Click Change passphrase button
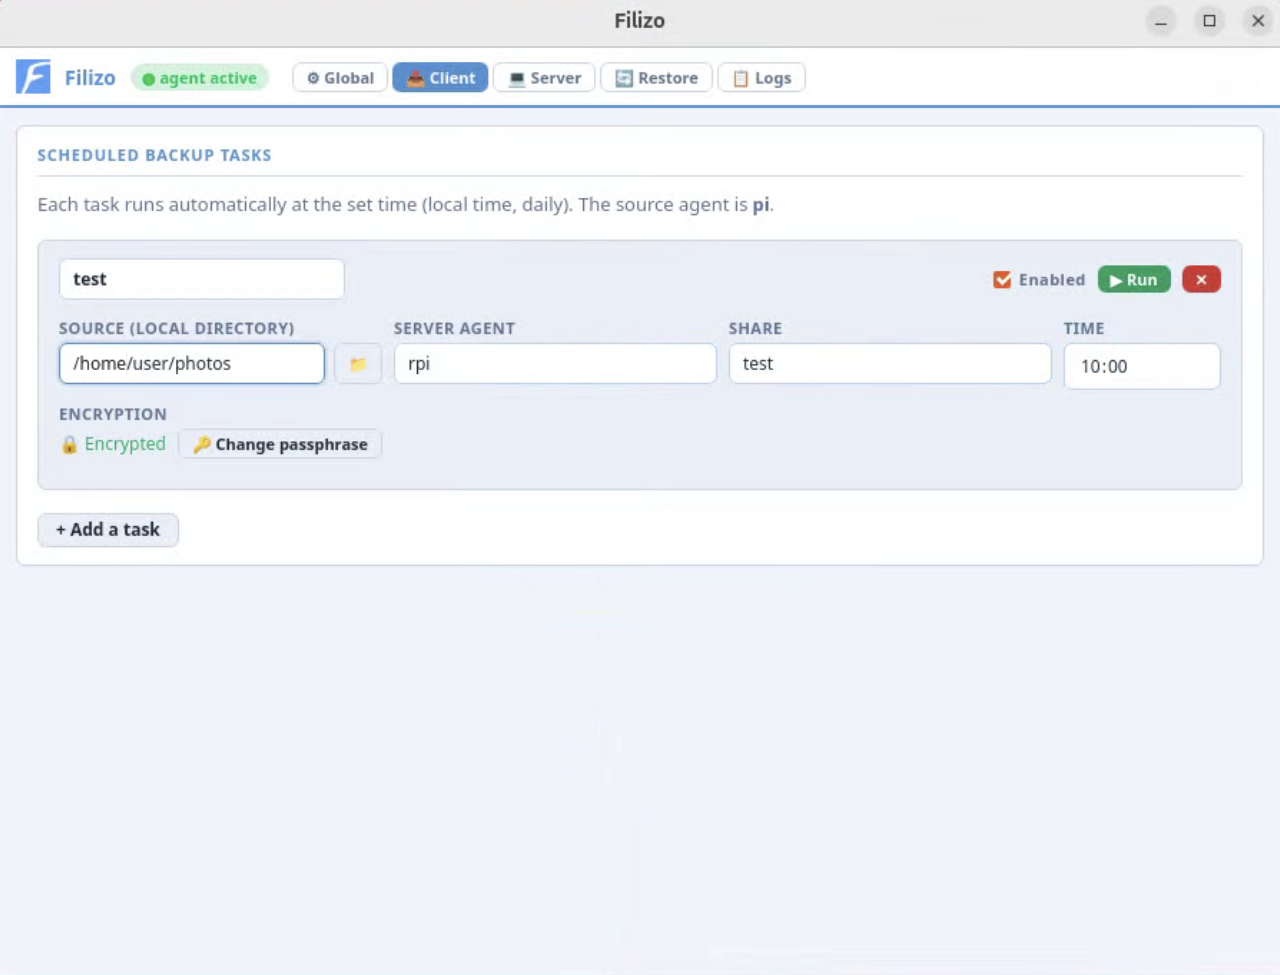Screen dimensions: 1280x975 click(x=280, y=444)
